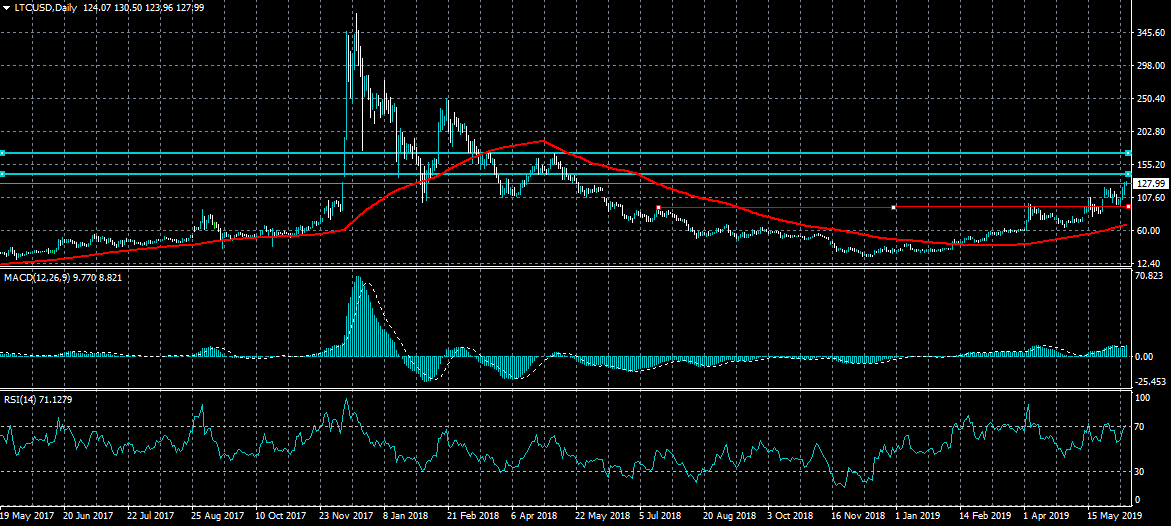Click the 298.00 price scale label
This screenshot has height=526, width=1171.
pyautogui.click(x=1149, y=66)
